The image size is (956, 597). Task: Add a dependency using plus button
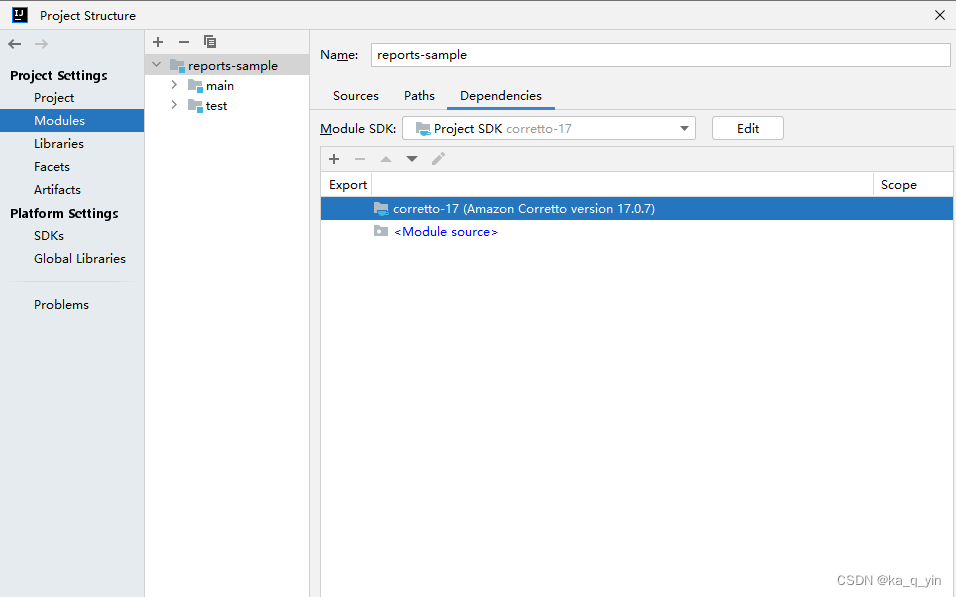point(334,159)
